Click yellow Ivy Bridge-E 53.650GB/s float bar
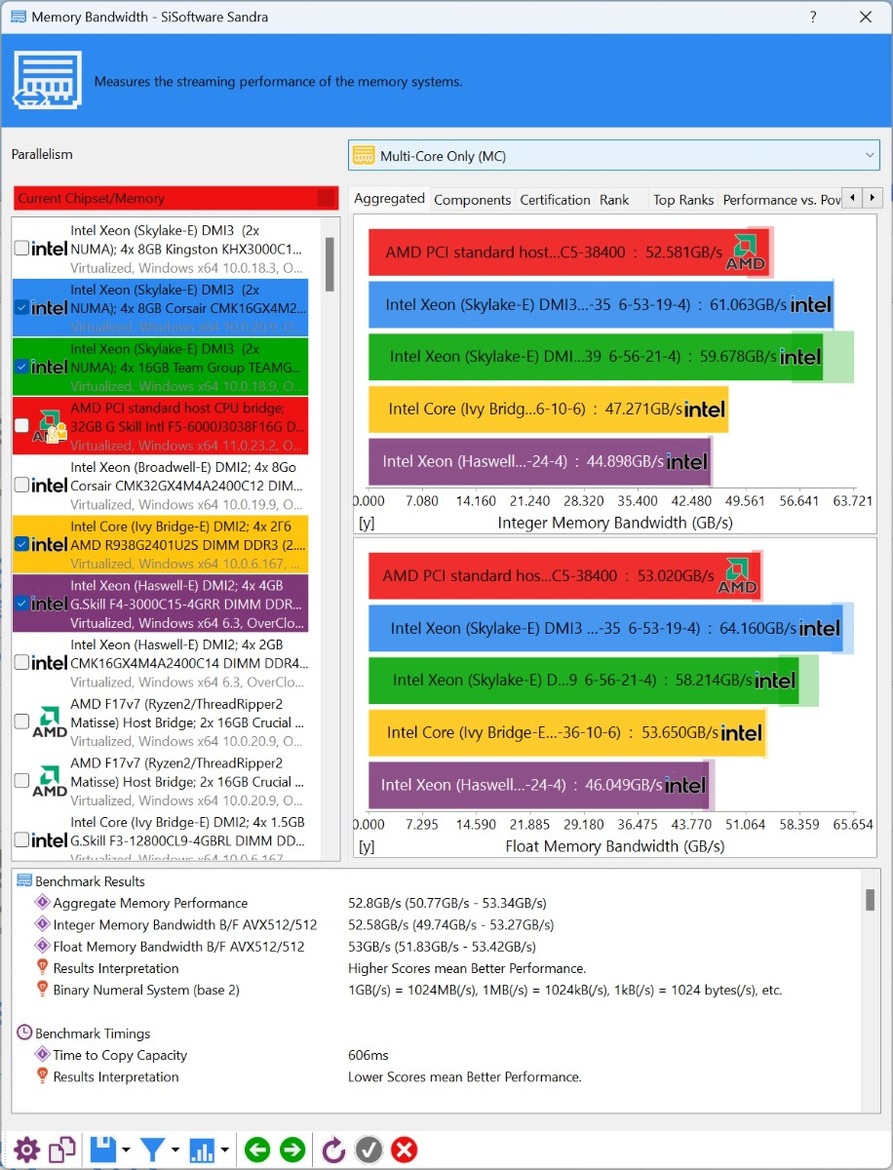This screenshot has height=1170, width=893. (567, 732)
